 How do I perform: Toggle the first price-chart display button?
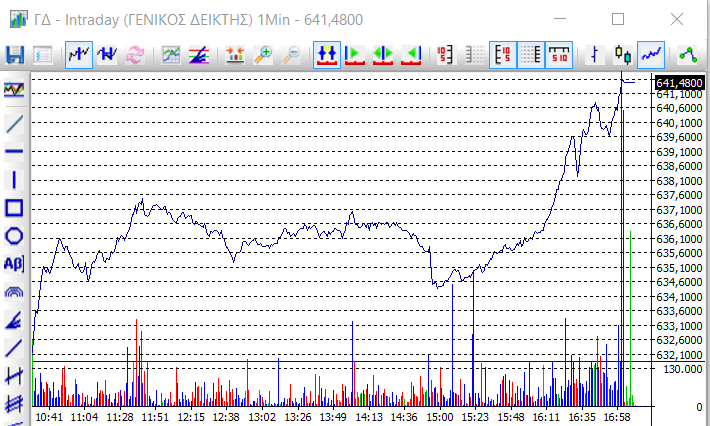(79, 55)
